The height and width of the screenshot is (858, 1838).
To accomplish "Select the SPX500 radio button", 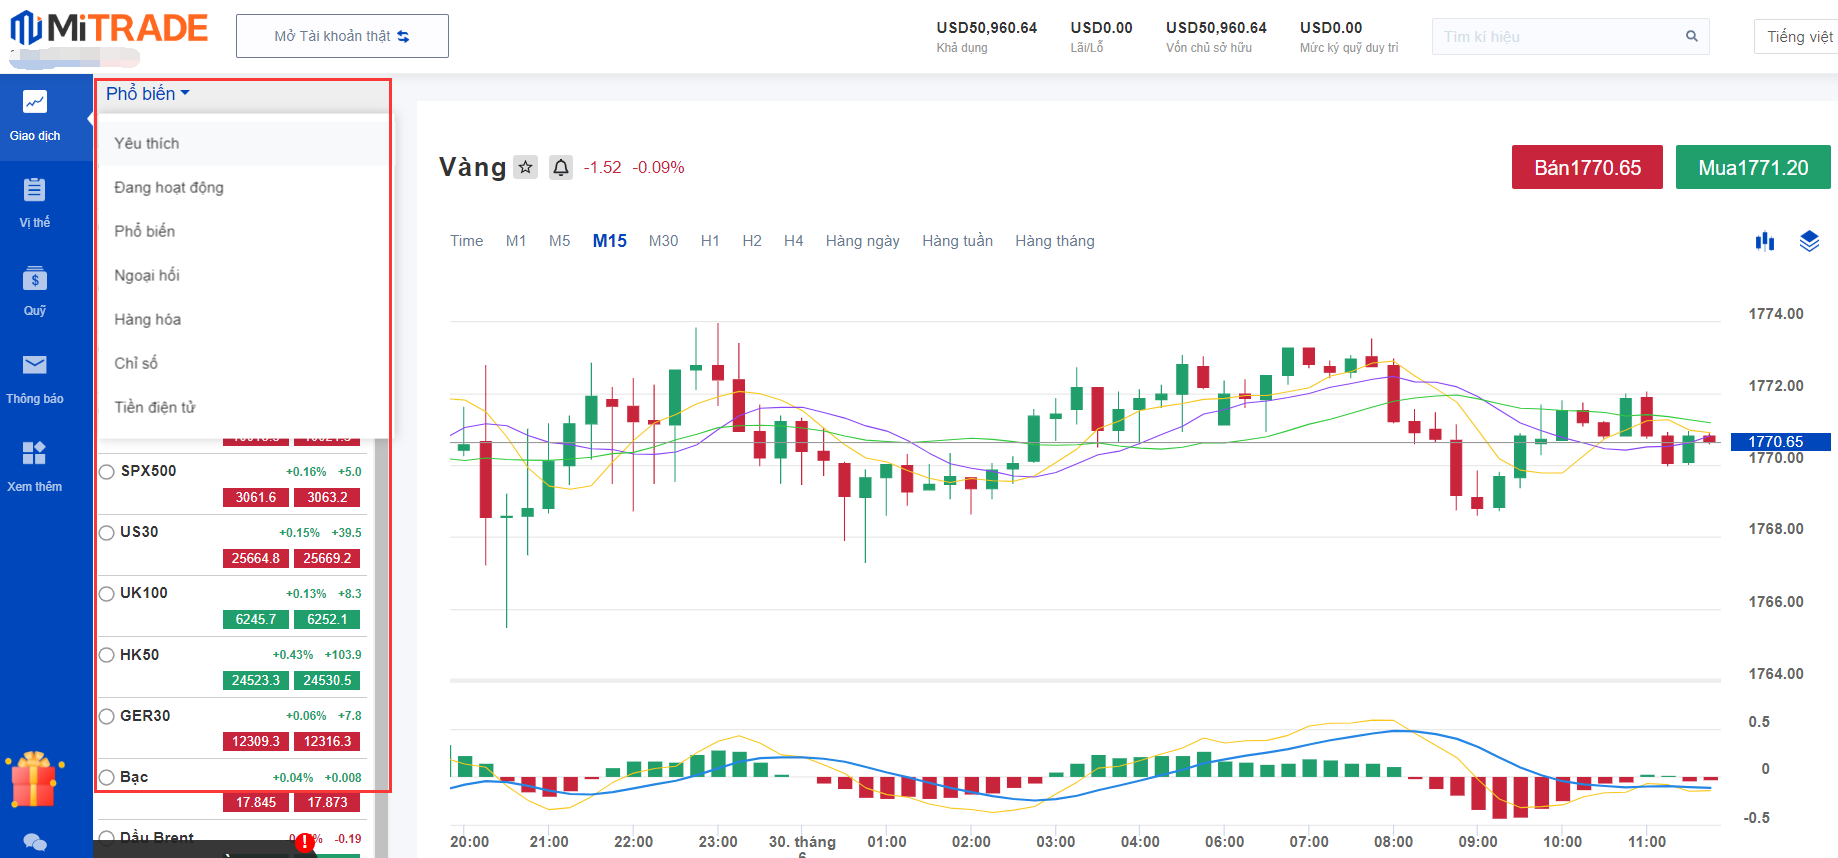I will point(107,472).
